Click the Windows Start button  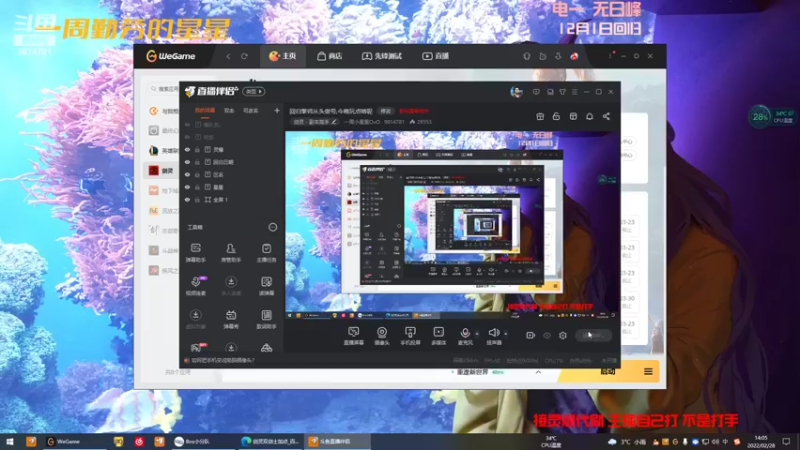10,441
